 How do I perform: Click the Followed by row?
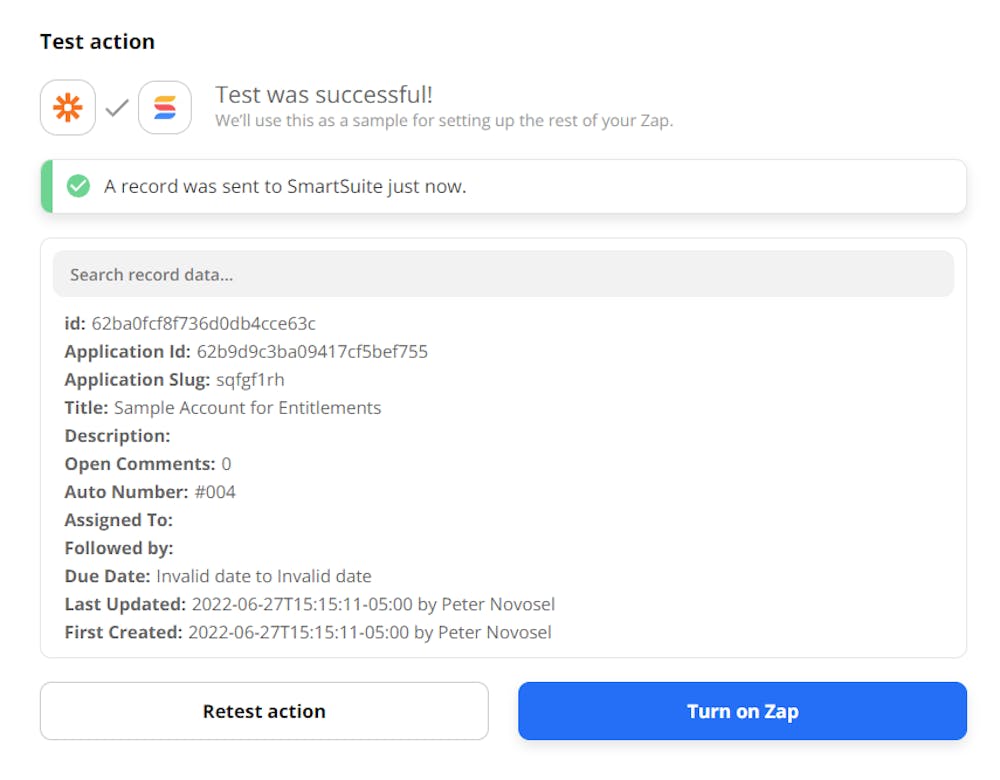click(x=119, y=548)
